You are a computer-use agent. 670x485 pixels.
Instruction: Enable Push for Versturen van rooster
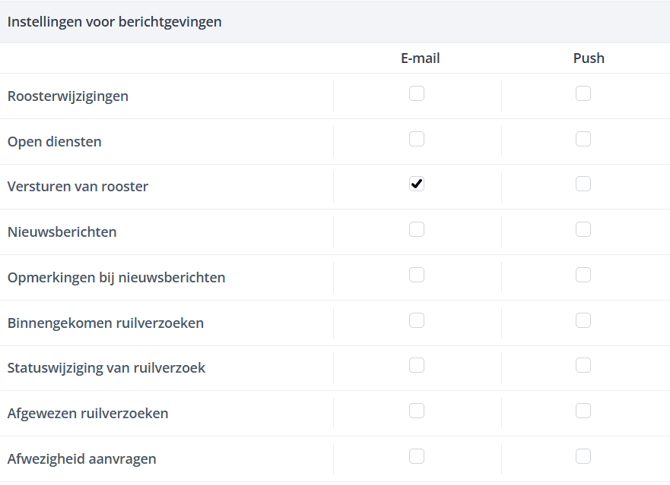[x=583, y=184]
